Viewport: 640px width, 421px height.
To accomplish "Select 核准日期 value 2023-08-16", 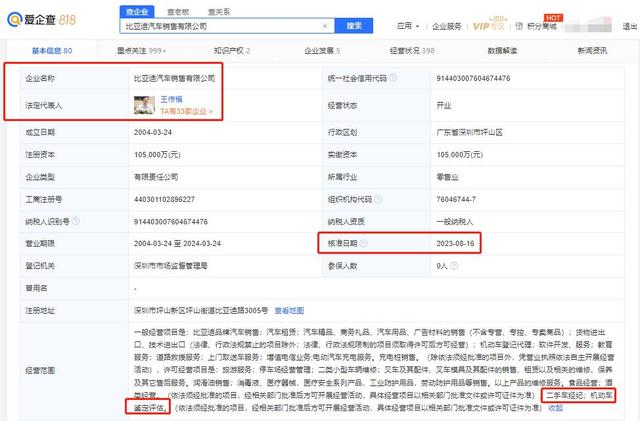I will coord(455,243).
